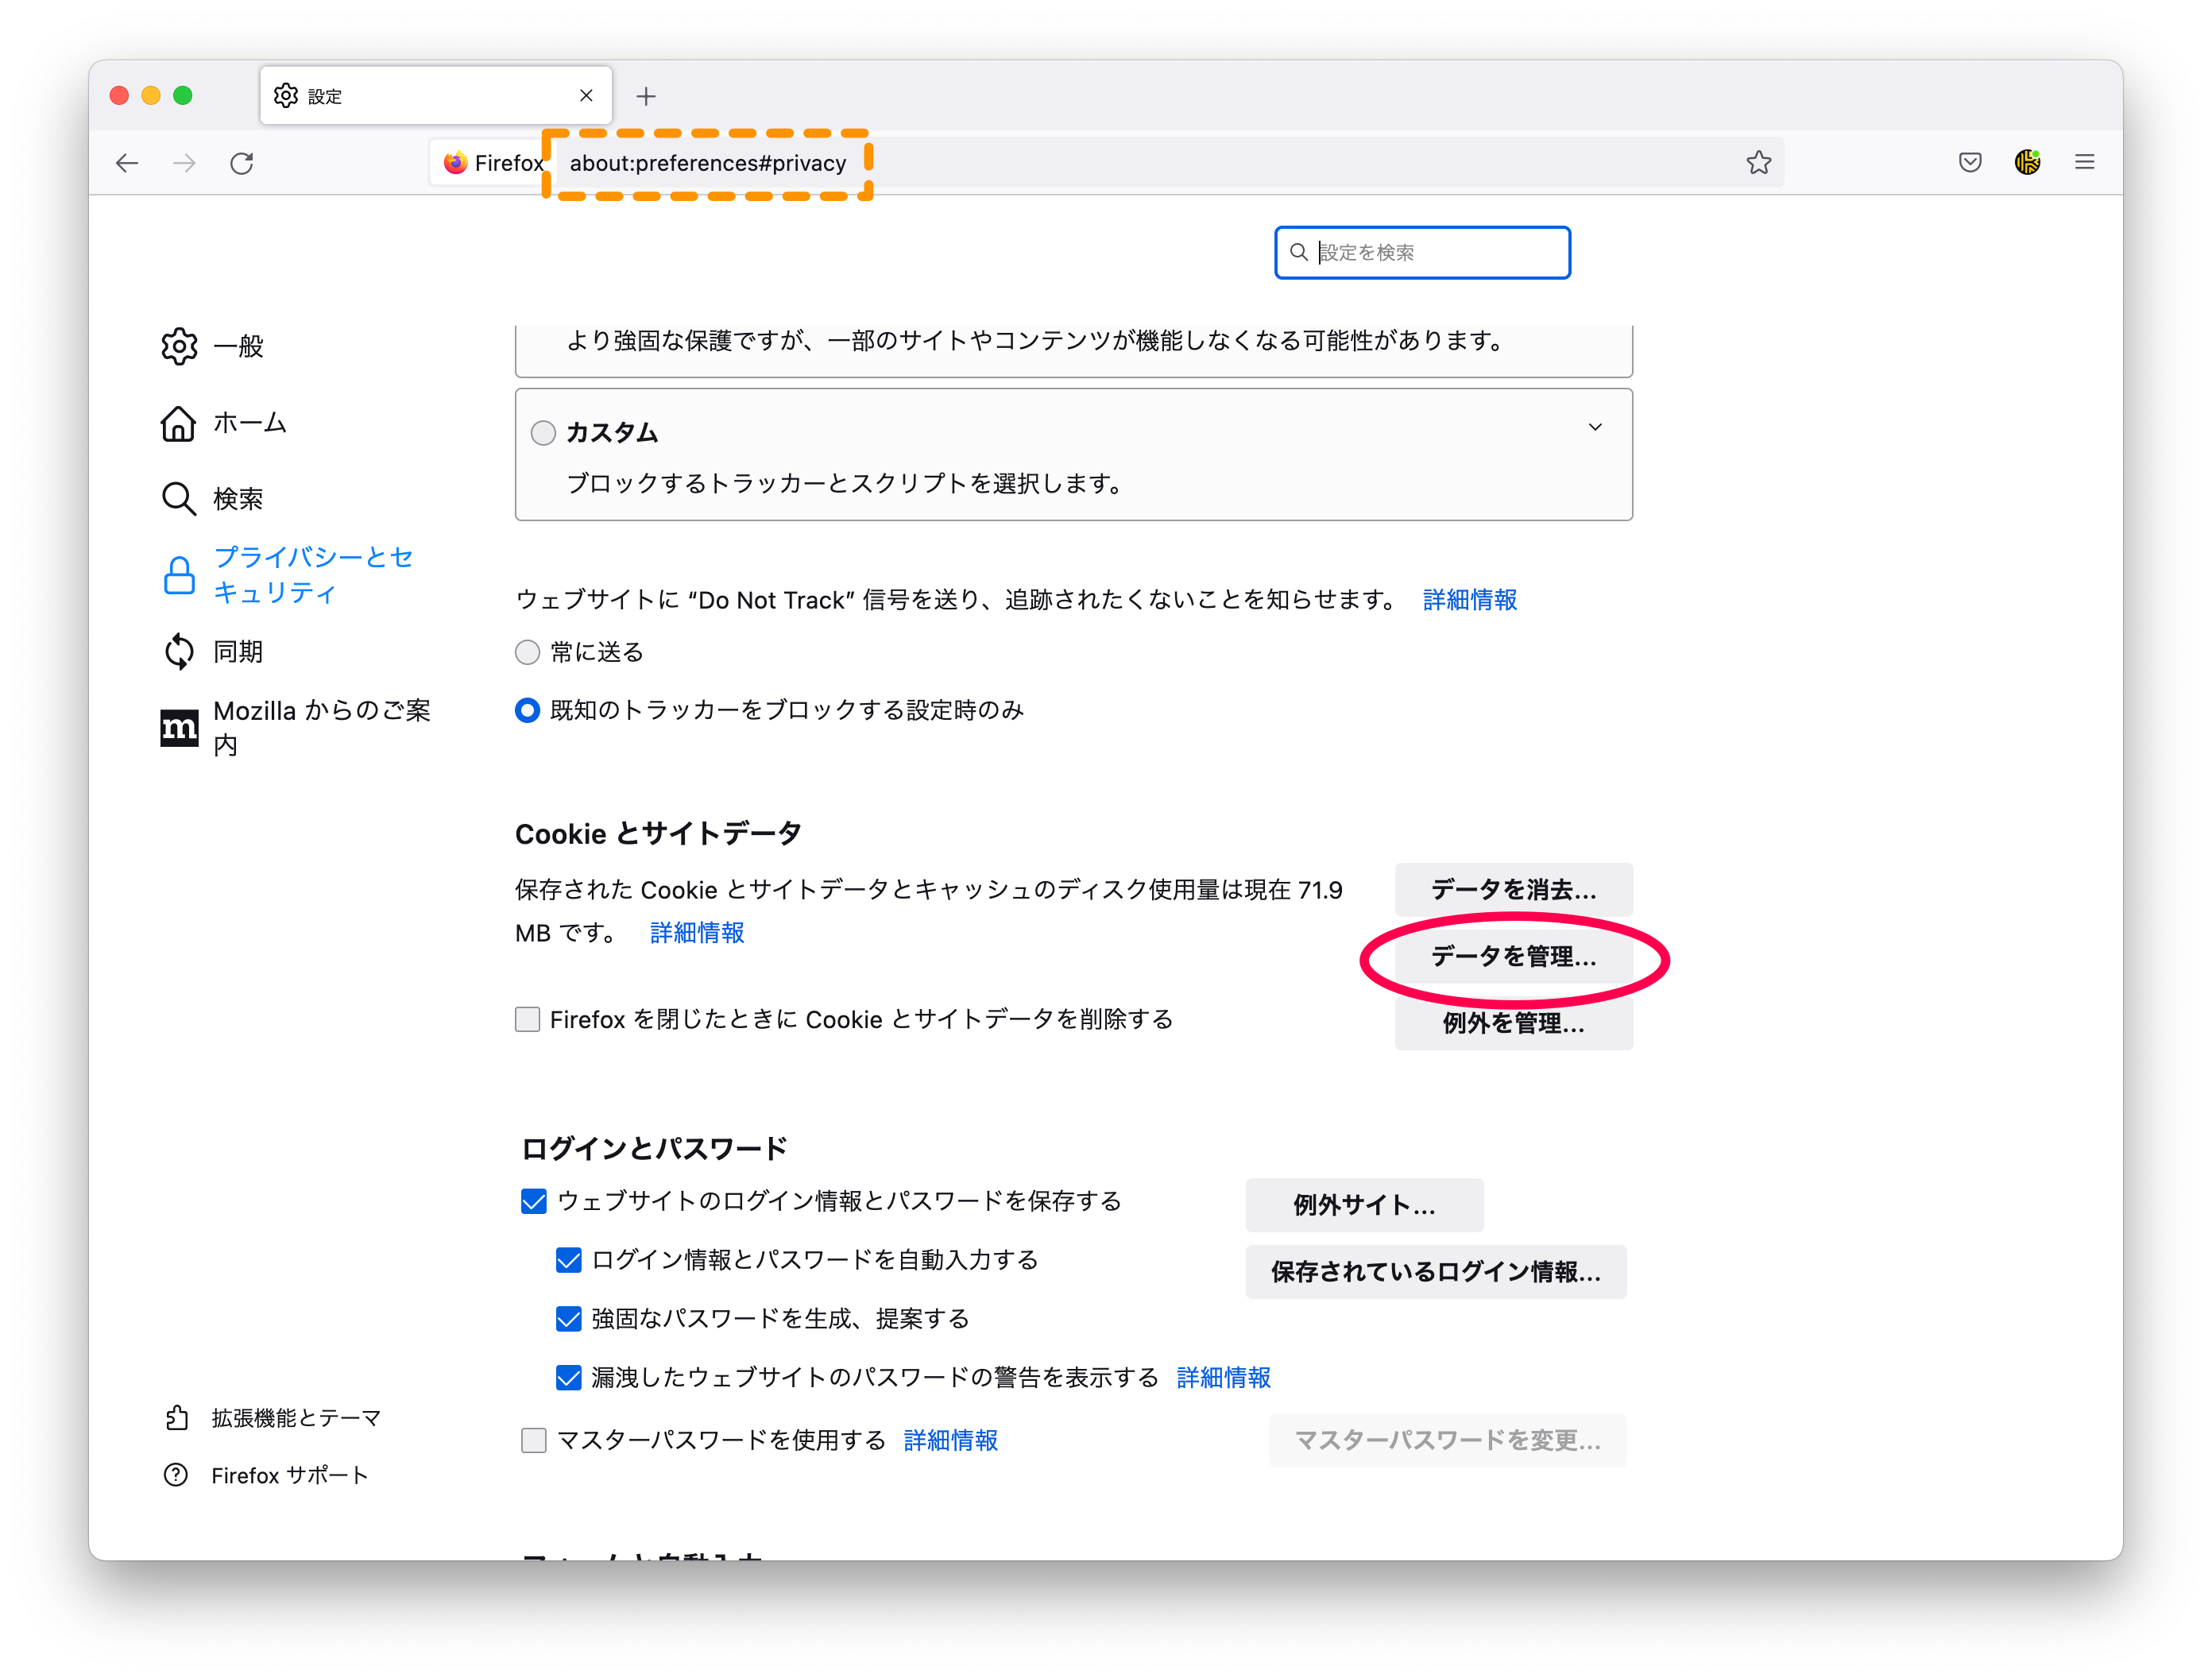Open Mozilla からのご案内 category
The width and height of the screenshot is (2212, 1678).
296,728
